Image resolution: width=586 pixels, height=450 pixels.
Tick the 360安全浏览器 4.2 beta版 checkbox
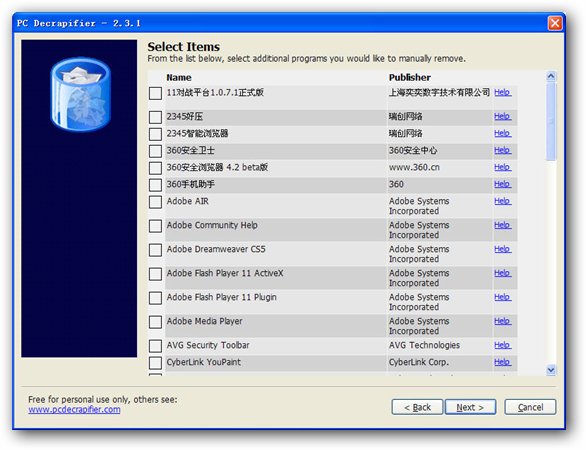click(155, 168)
